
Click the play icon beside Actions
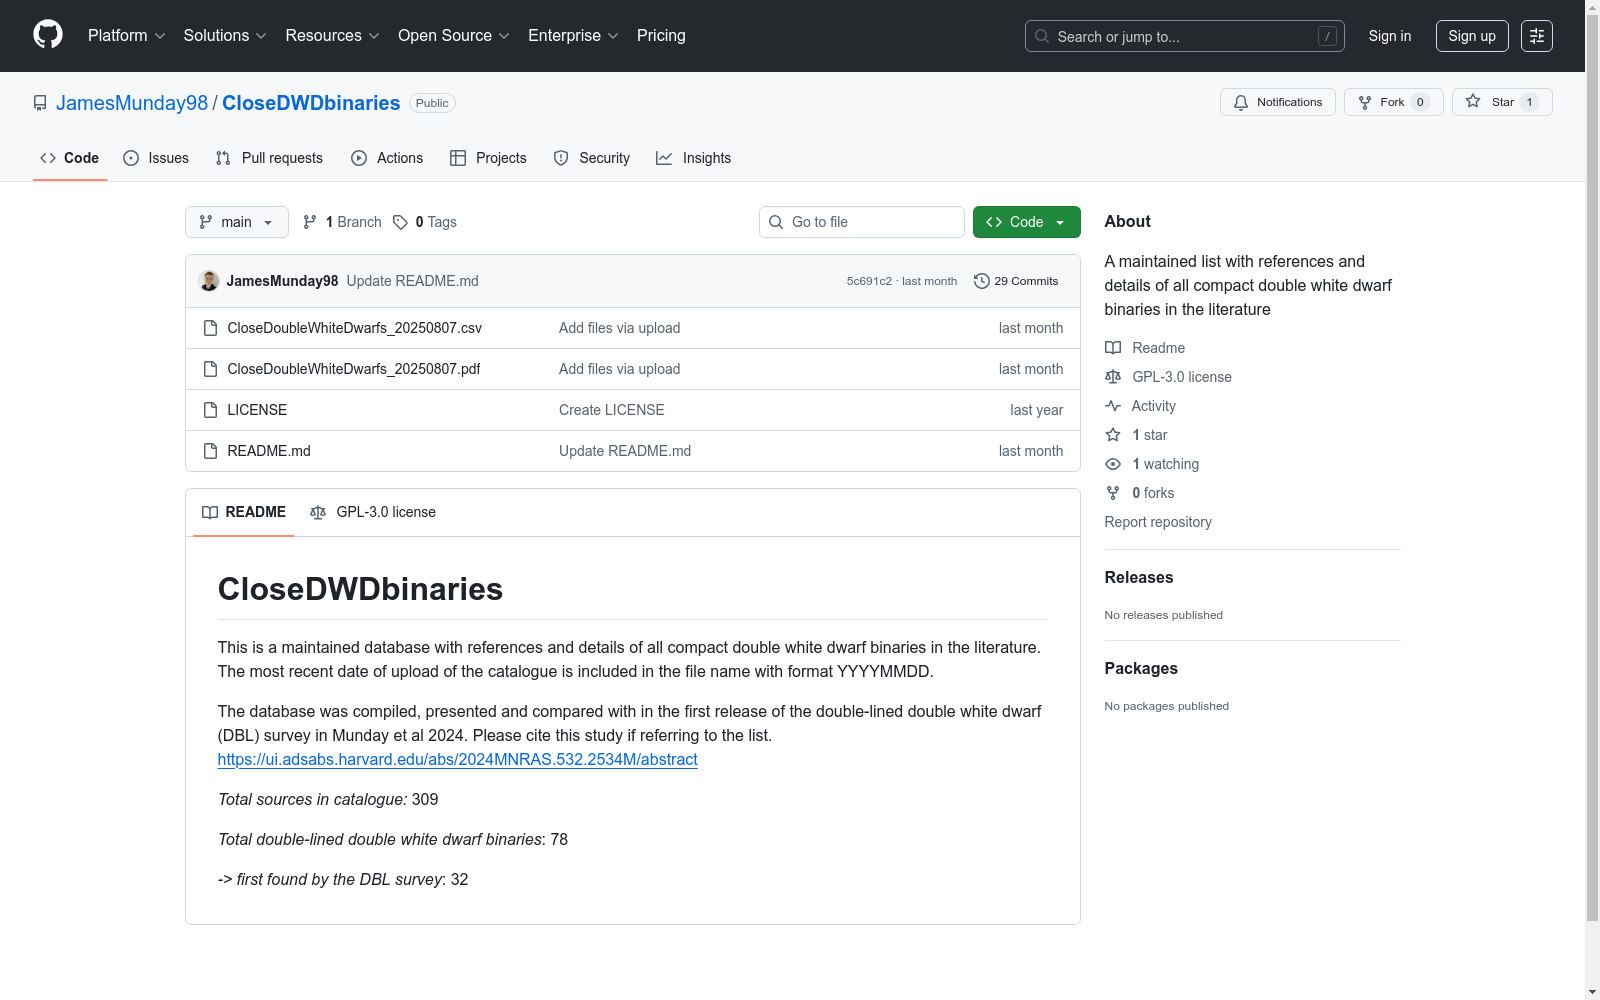pos(359,158)
